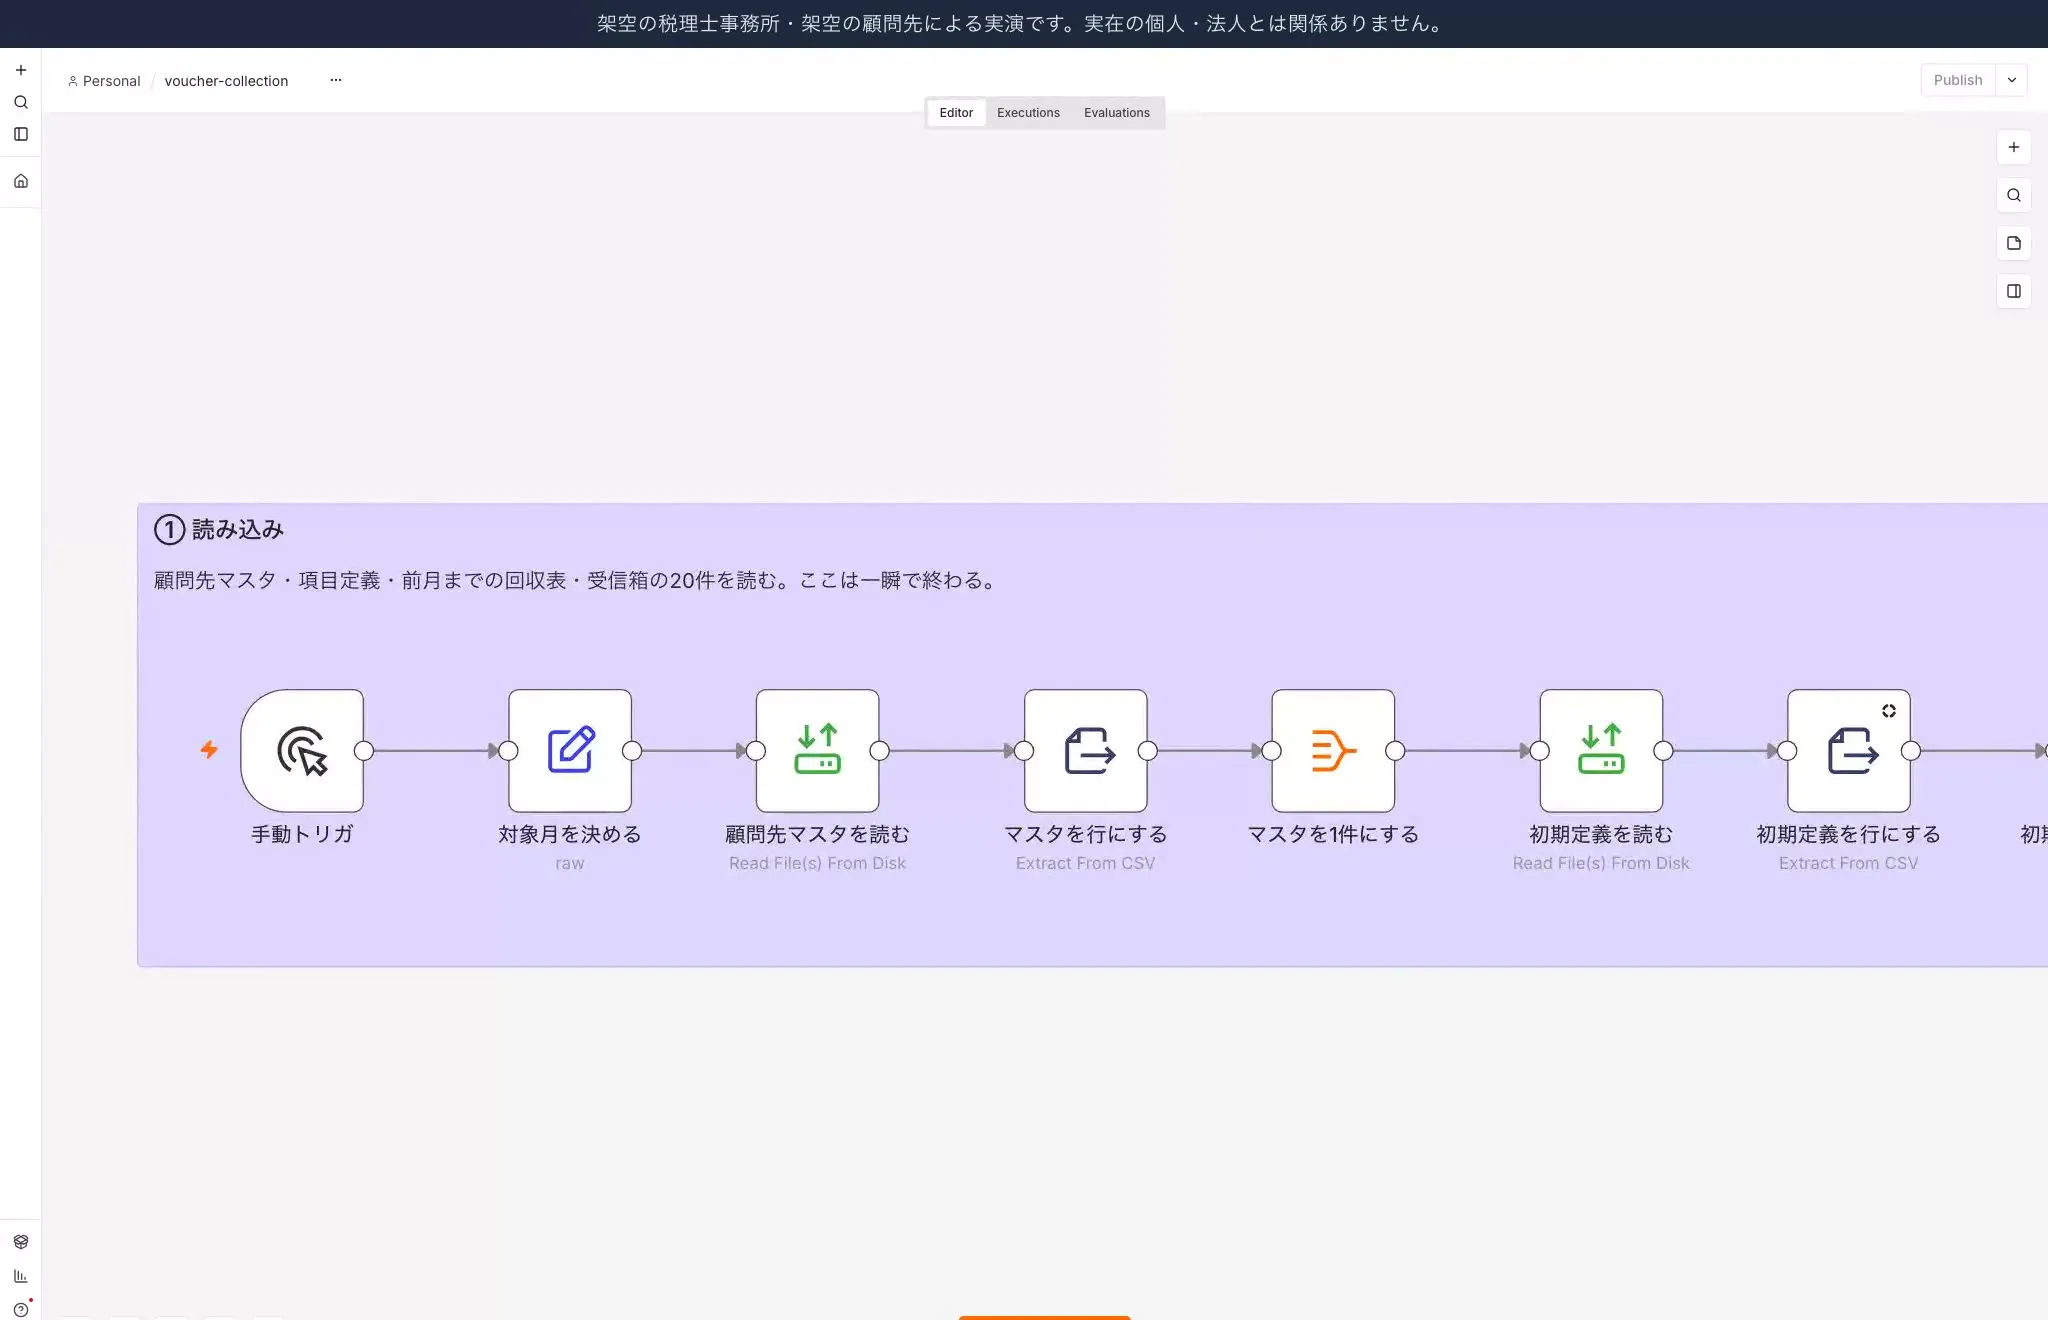Go to home via house icon

point(20,181)
